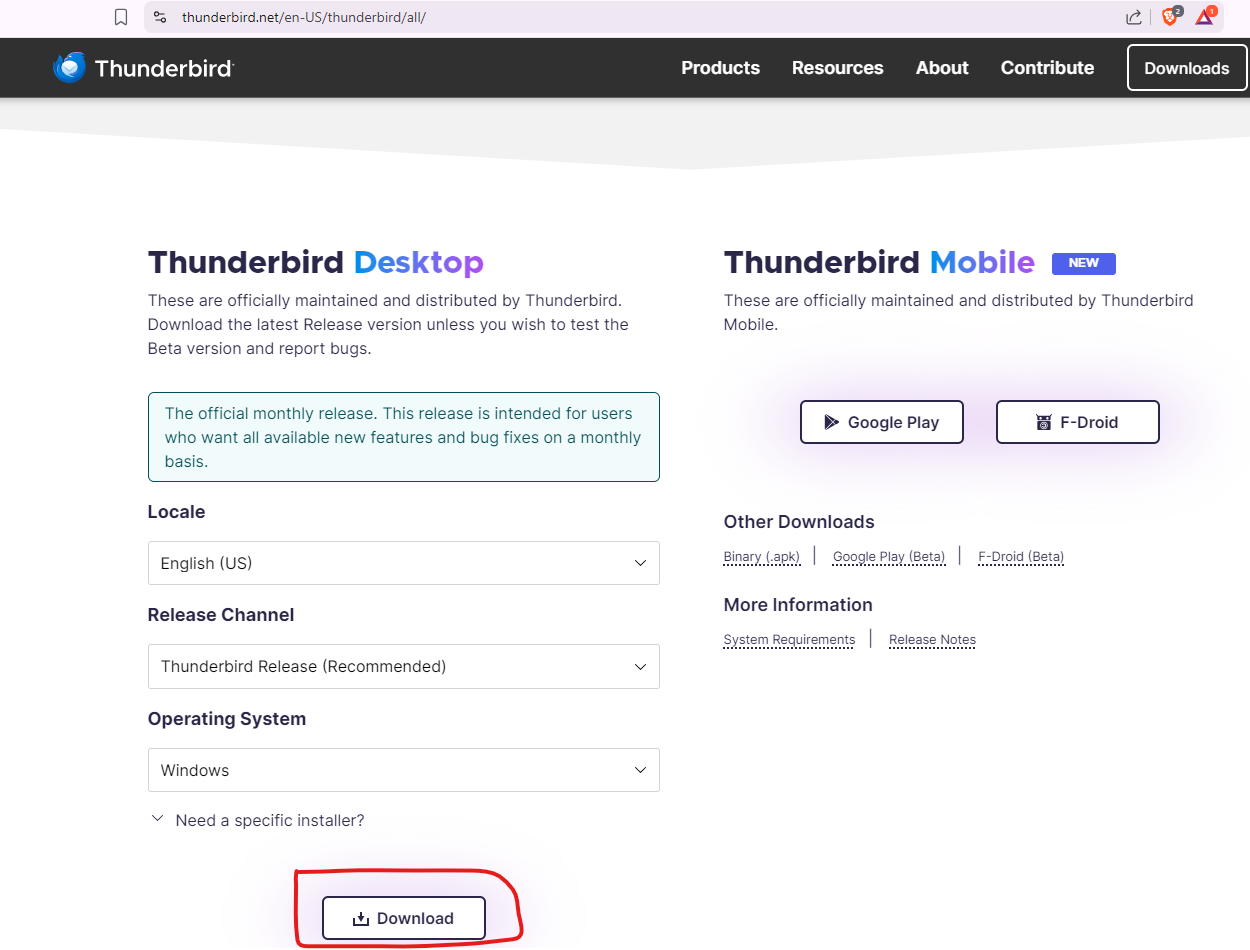1250x950 pixels.
Task: Open the Resources menu
Action: click(837, 68)
